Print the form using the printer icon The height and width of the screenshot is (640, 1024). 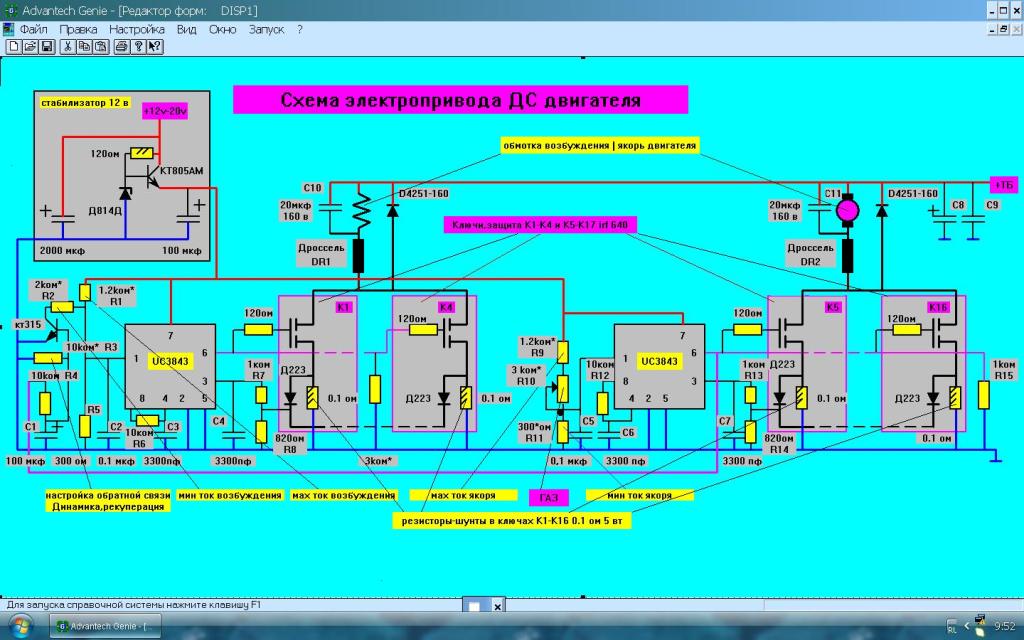click(x=122, y=46)
